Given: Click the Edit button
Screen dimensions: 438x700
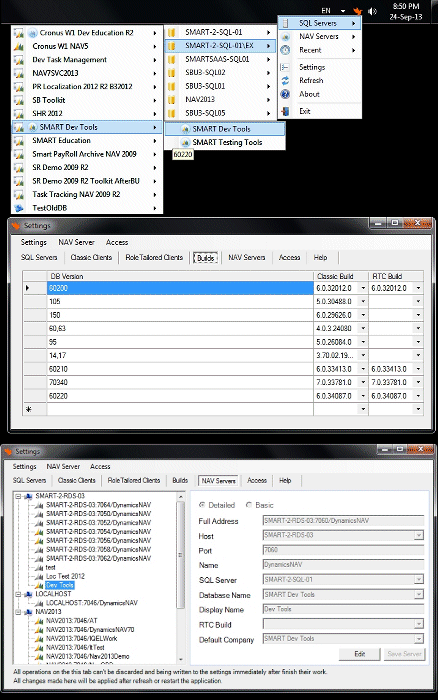Looking at the screenshot, I should tap(359, 654).
